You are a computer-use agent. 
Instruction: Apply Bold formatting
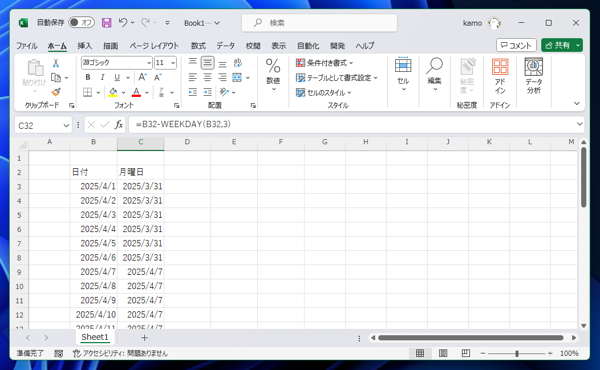coord(88,78)
